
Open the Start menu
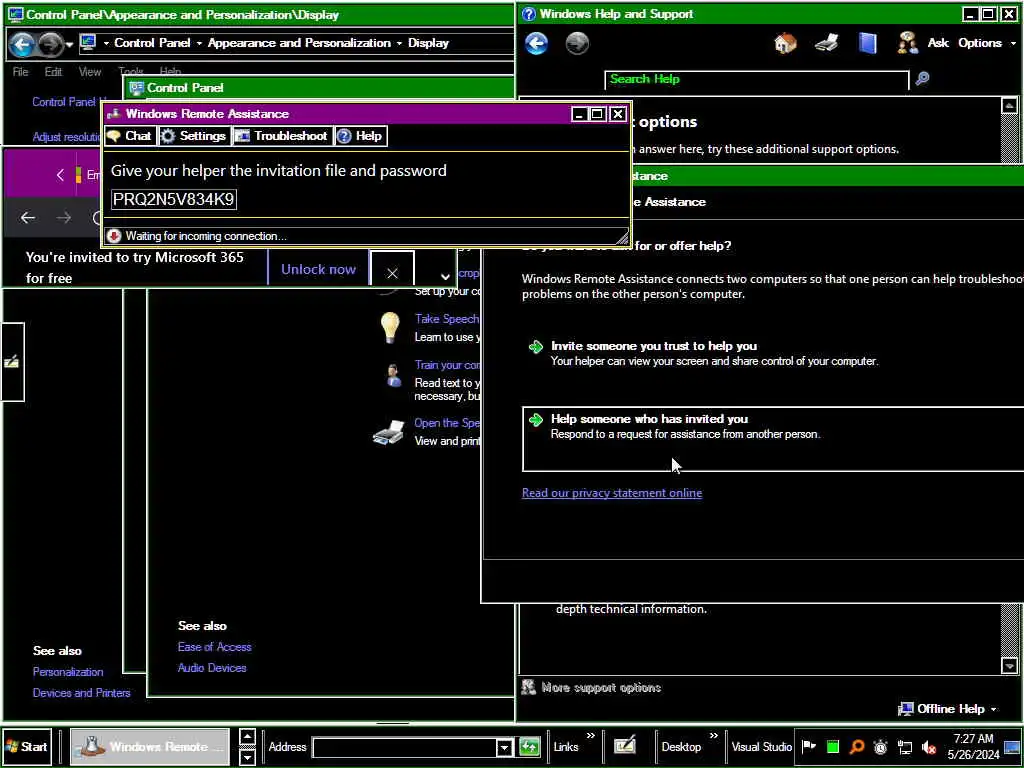tap(27, 747)
